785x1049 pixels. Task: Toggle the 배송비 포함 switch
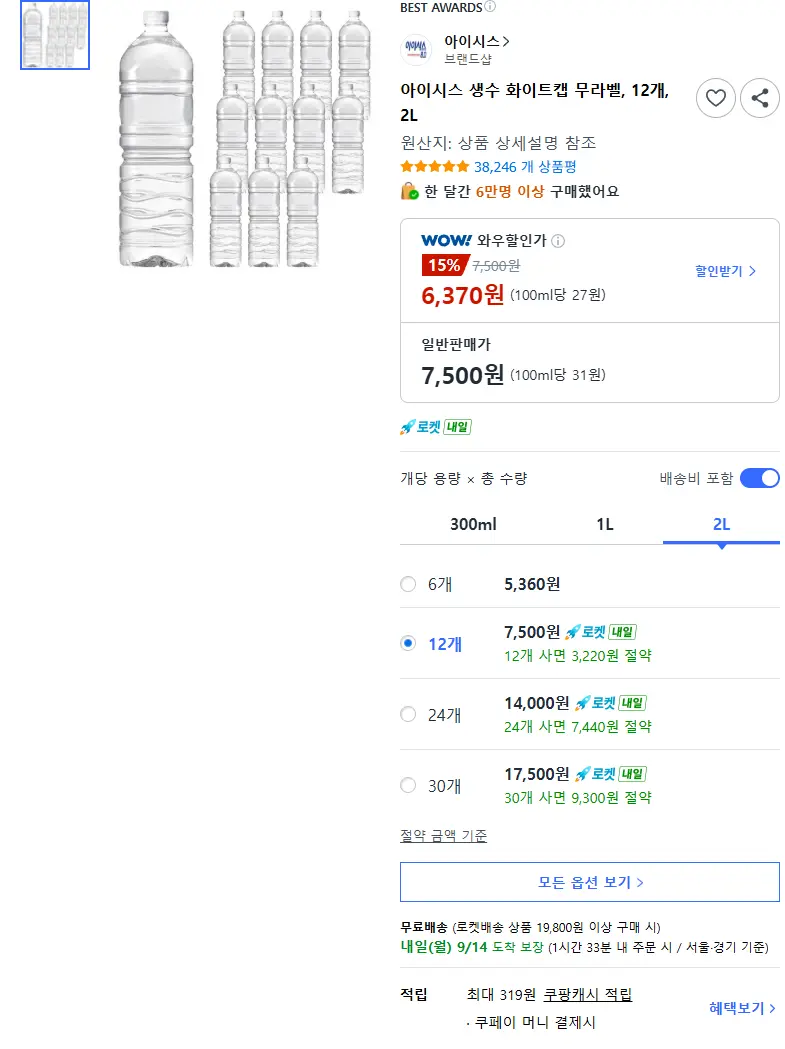[x=760, y=478]
